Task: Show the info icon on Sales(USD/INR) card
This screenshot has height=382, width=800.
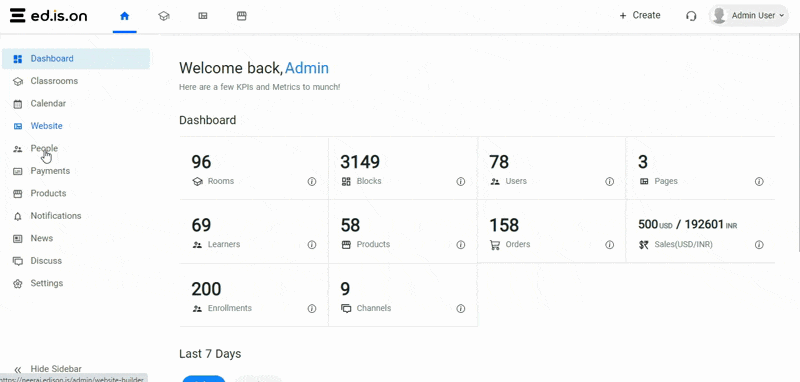Action: point(759,245)
